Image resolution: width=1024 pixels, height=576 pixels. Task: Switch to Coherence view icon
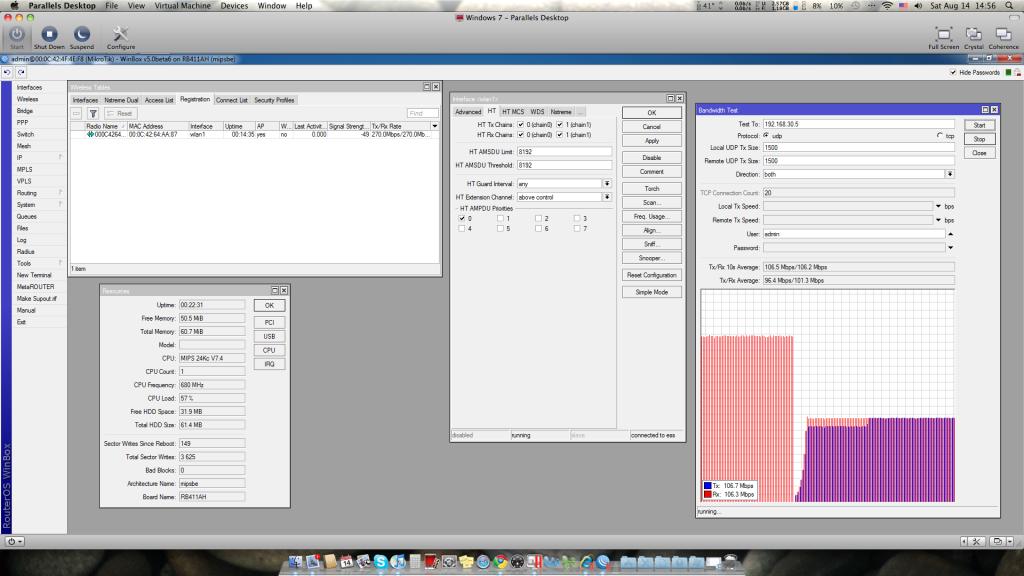pyautogui.click(x=1003, y=35)
